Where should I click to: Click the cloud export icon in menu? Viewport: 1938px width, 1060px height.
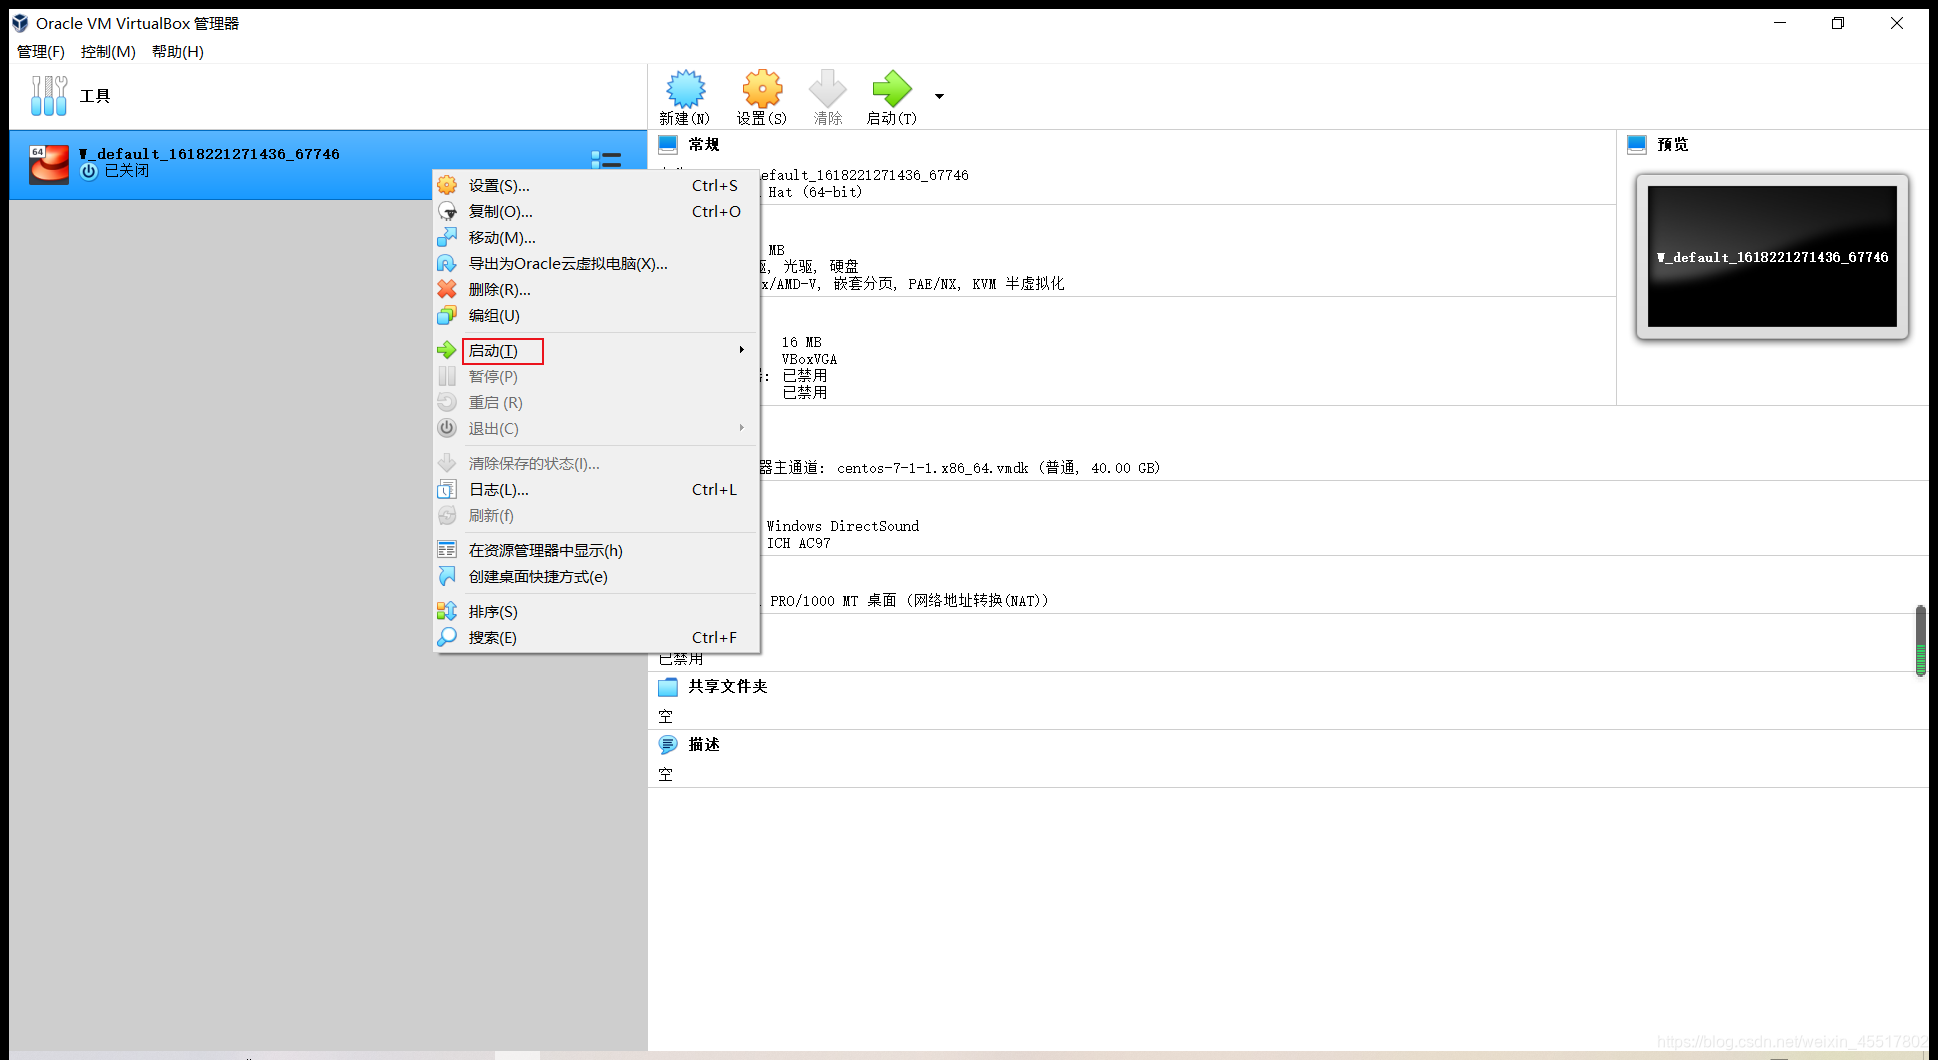(x=447, y=263)
